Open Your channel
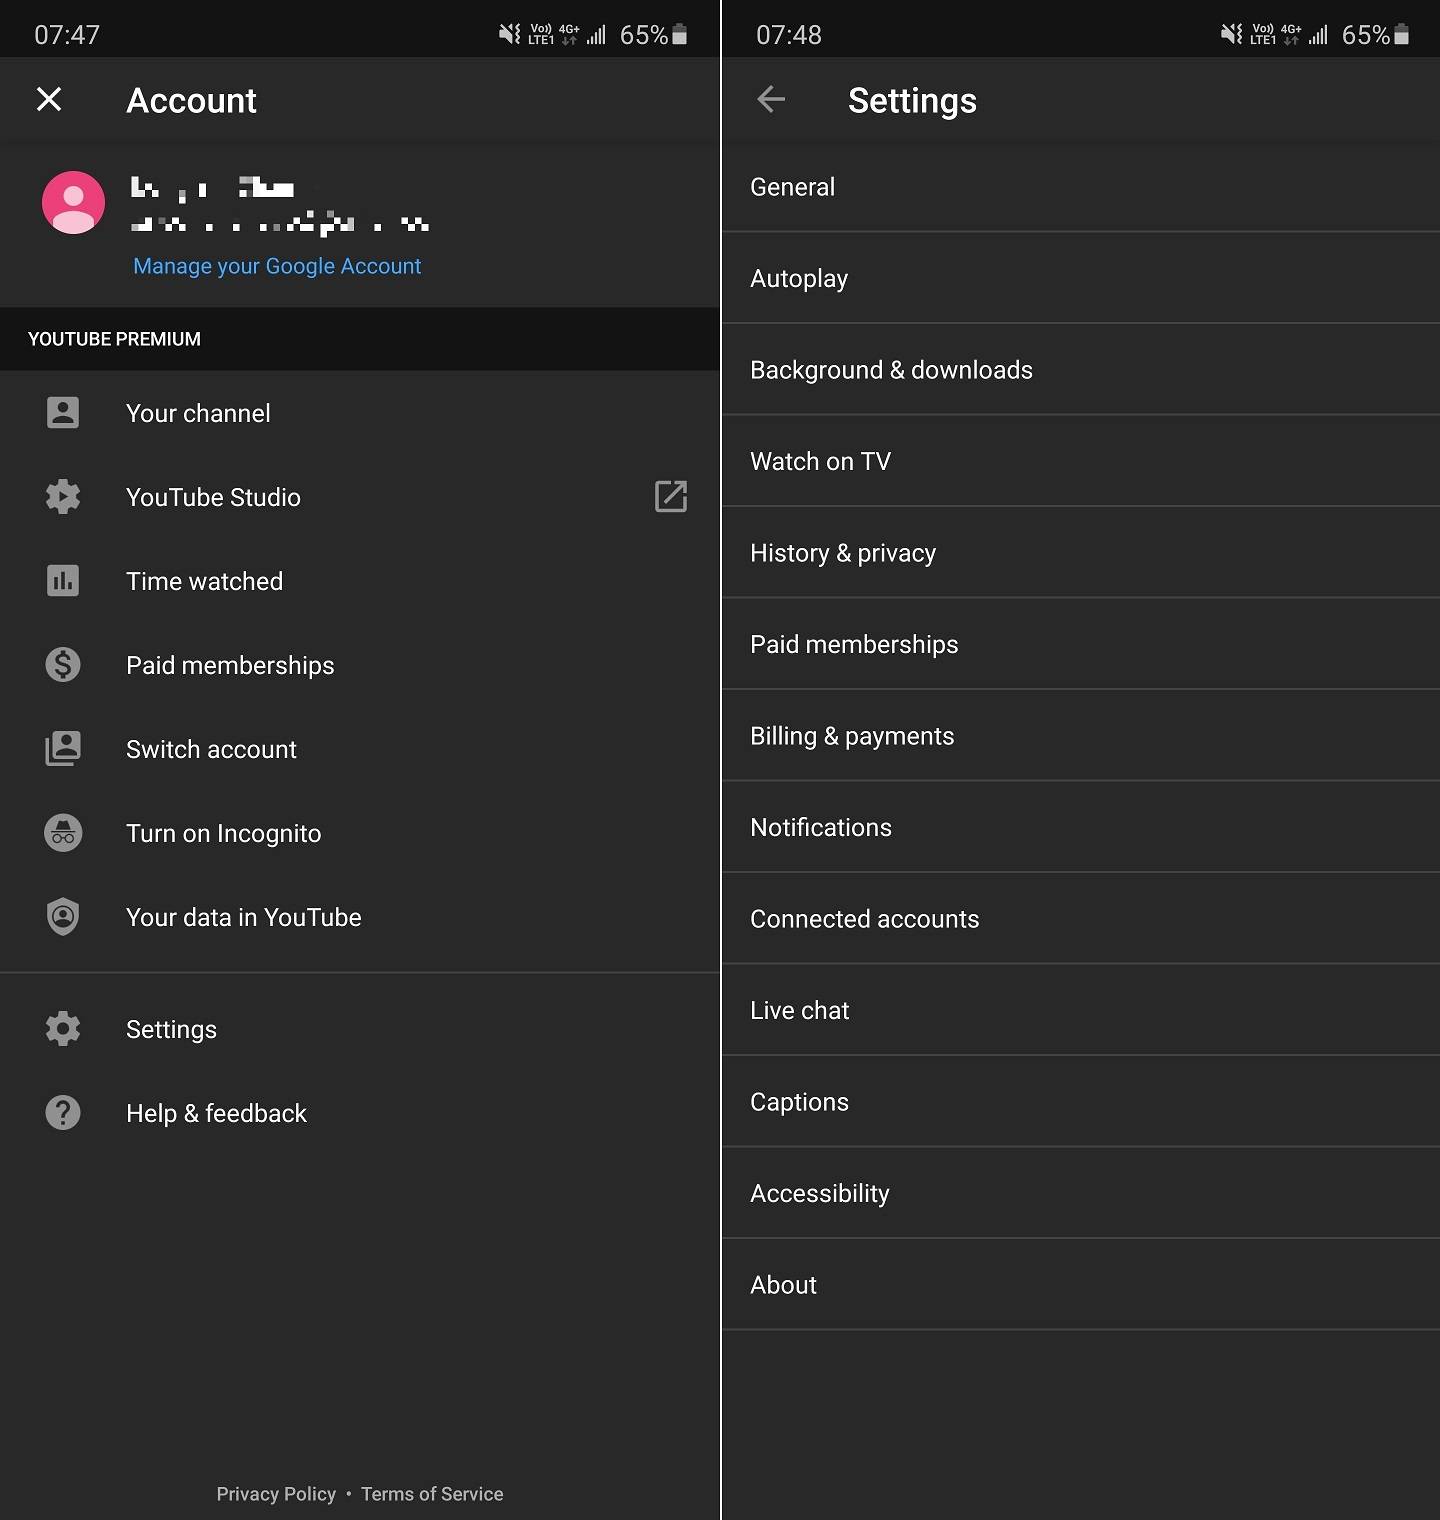The height and width of the screenshot is (1520, 1440). (360, 413)
